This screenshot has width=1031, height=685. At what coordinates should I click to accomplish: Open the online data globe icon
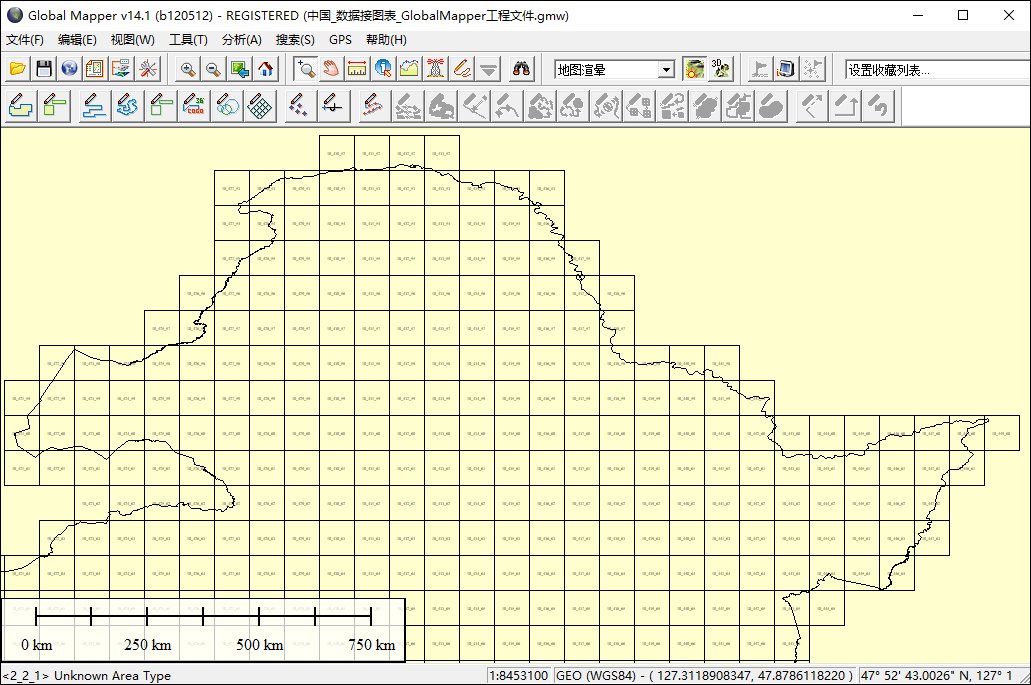point(69,69)
